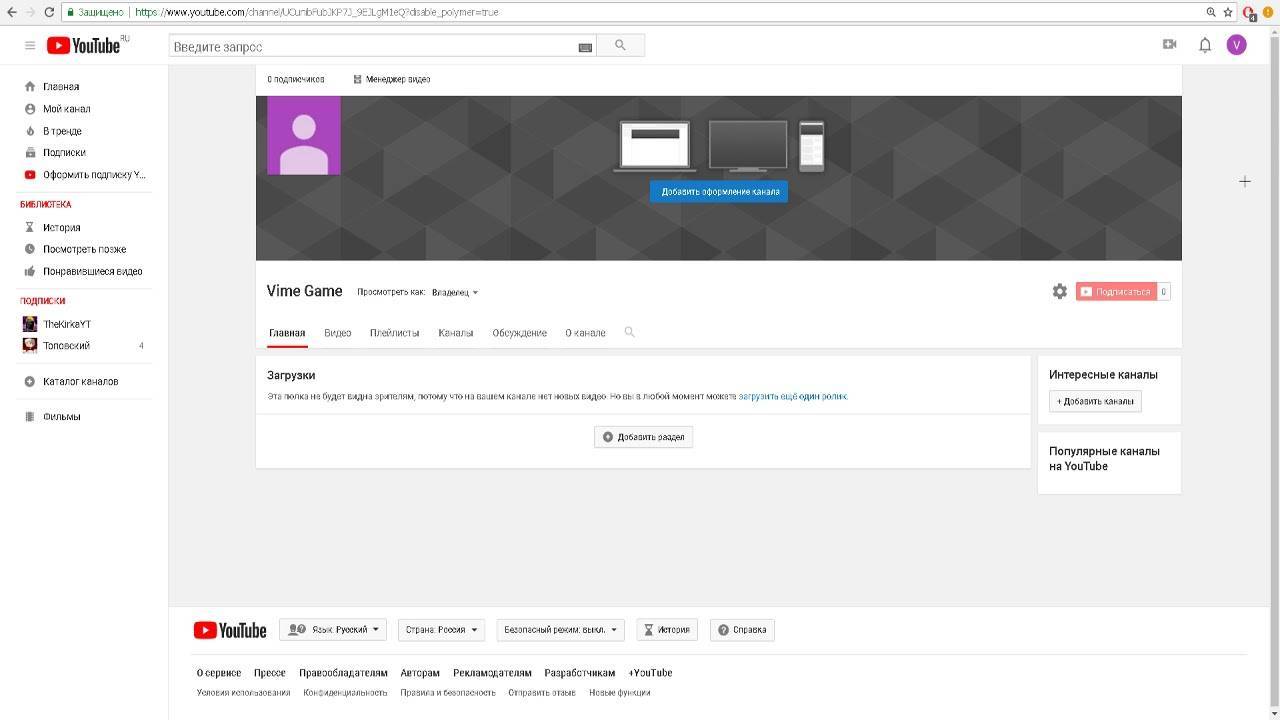Open the Страна: Россия dropdown

point(441,630)
